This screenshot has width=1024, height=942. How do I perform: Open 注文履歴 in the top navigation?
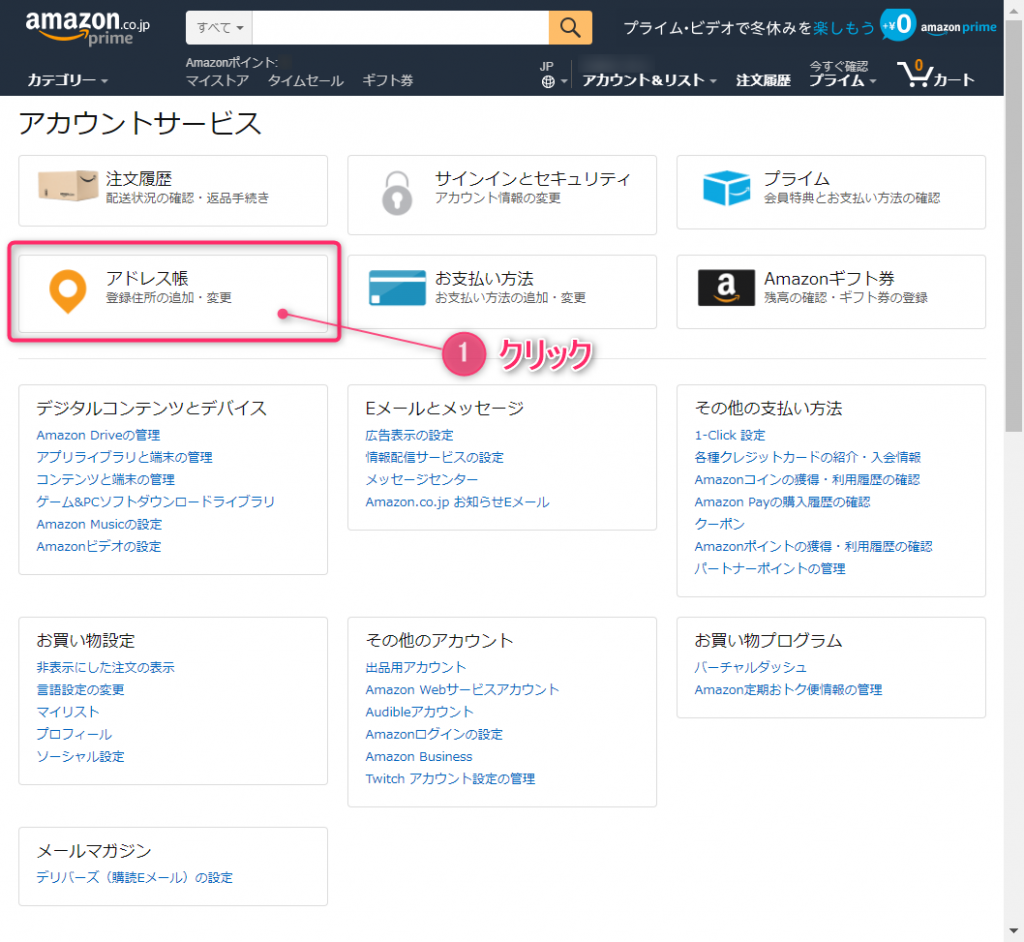point(763,80)
